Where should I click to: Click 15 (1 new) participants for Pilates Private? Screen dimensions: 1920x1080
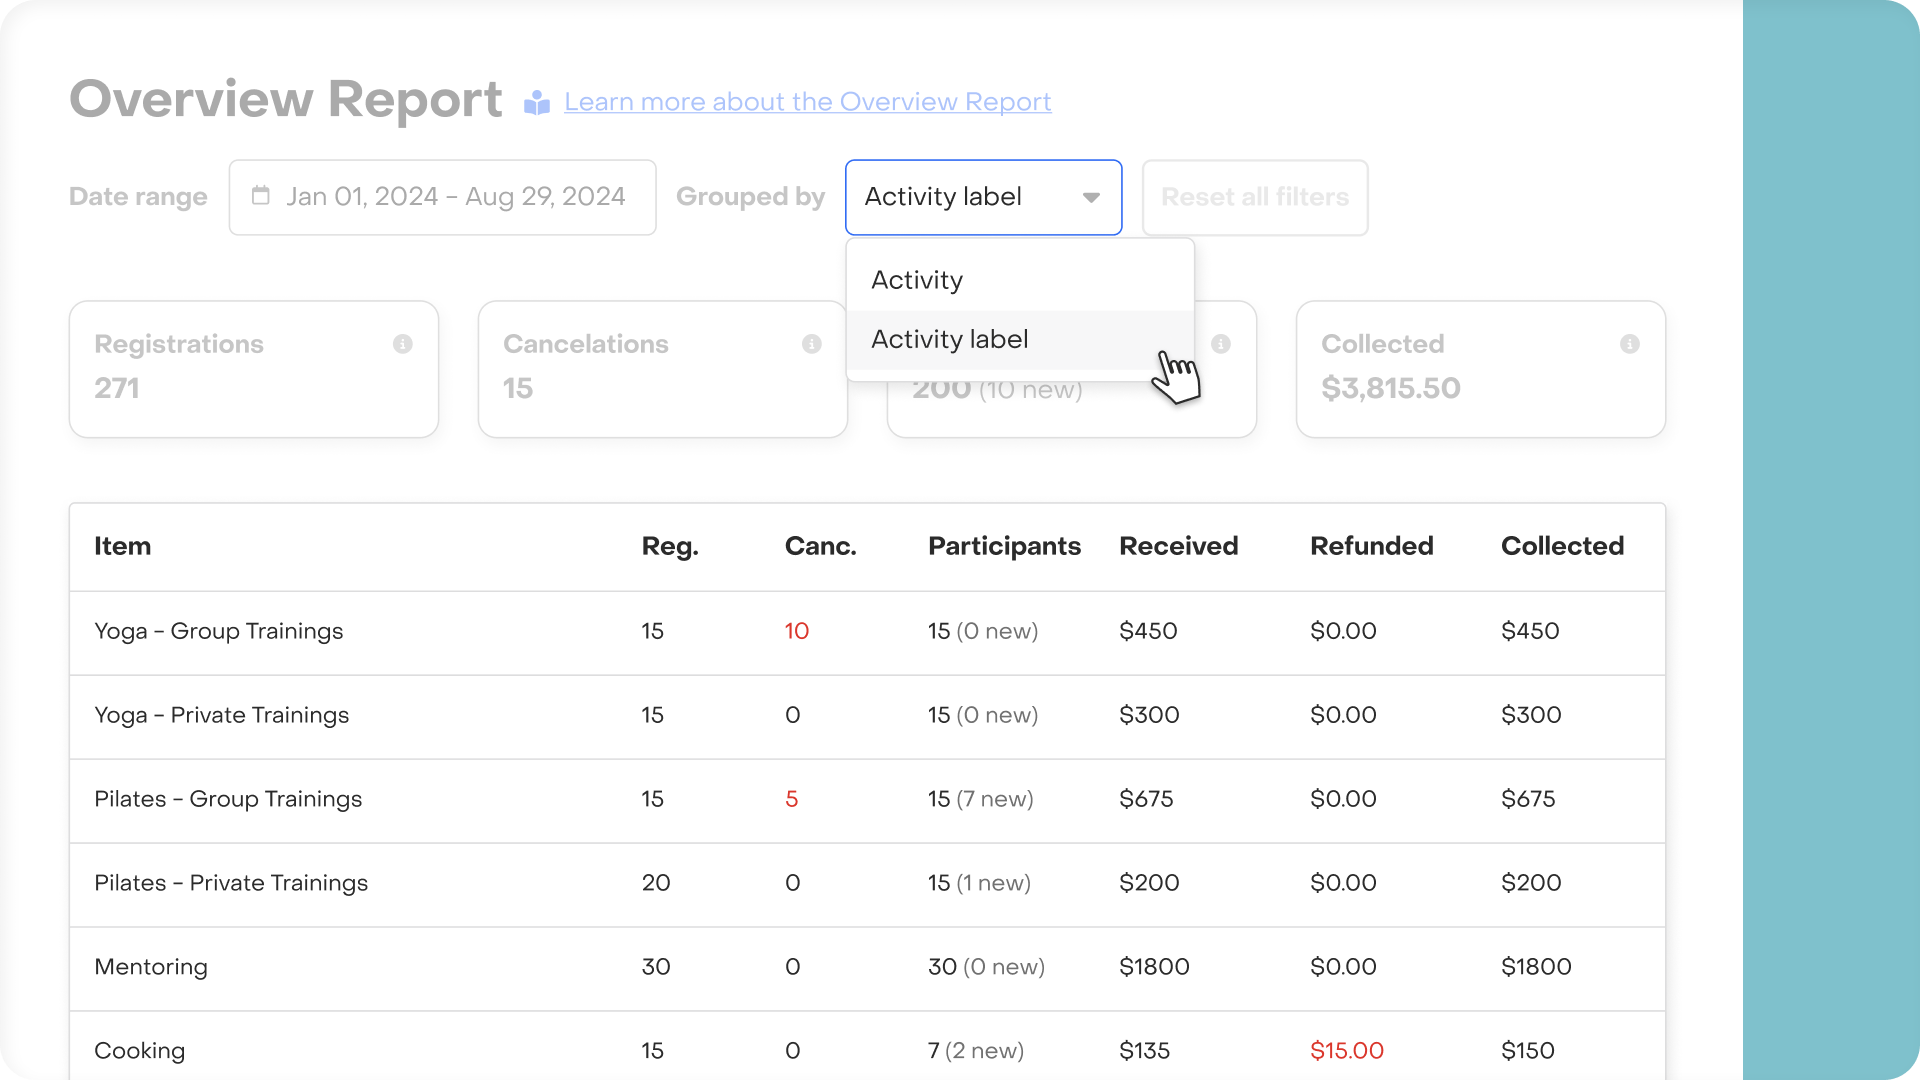point(979,883)
